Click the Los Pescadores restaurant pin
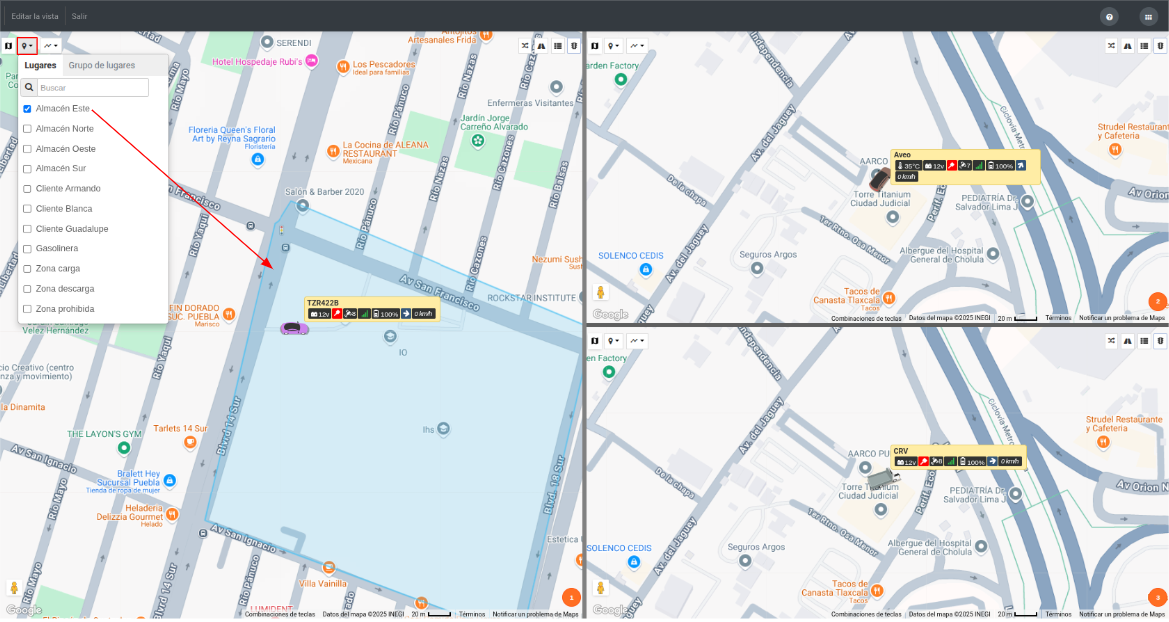This screenshot has height=622, width=1169. 343,67
